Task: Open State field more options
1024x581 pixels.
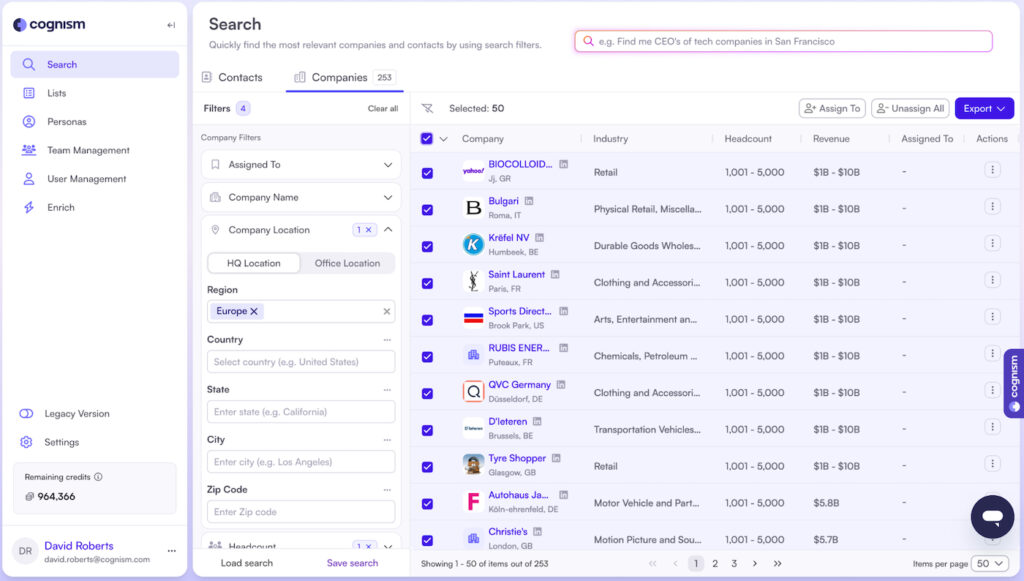Action: point(387,390)
